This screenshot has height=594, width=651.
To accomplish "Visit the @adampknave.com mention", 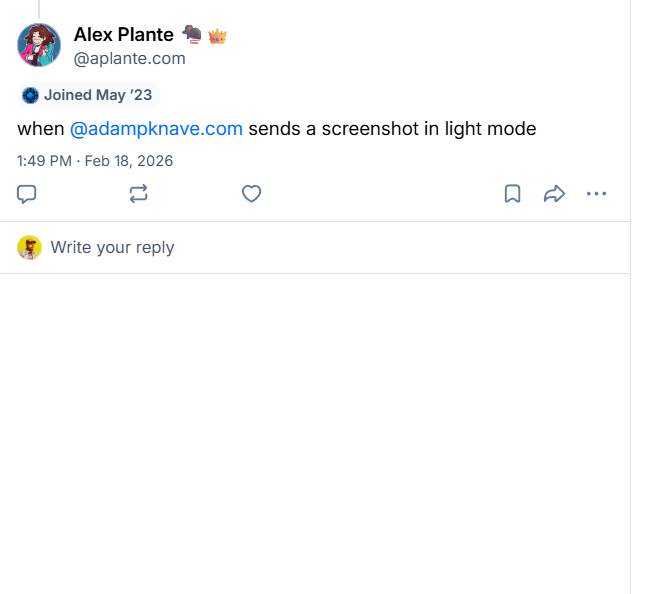I will 157,129.
